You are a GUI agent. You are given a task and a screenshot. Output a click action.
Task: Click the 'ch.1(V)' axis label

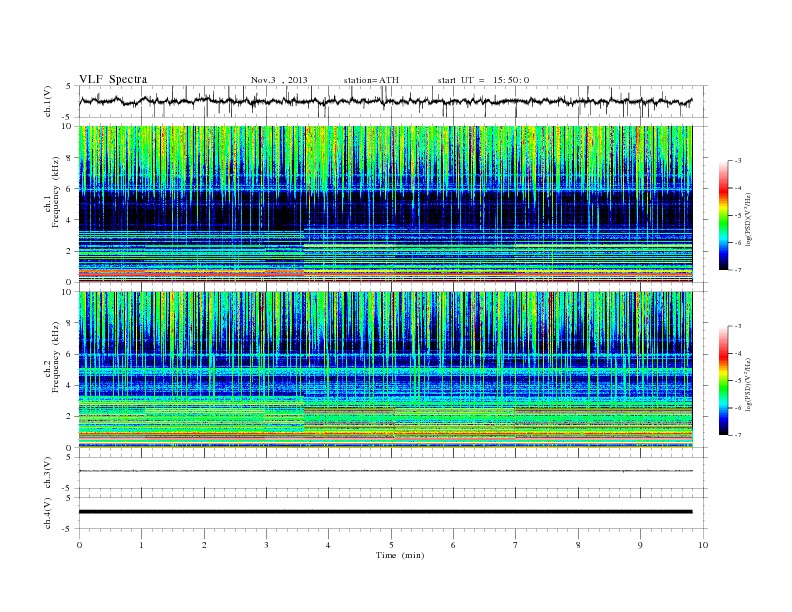[x=48, y=102]
